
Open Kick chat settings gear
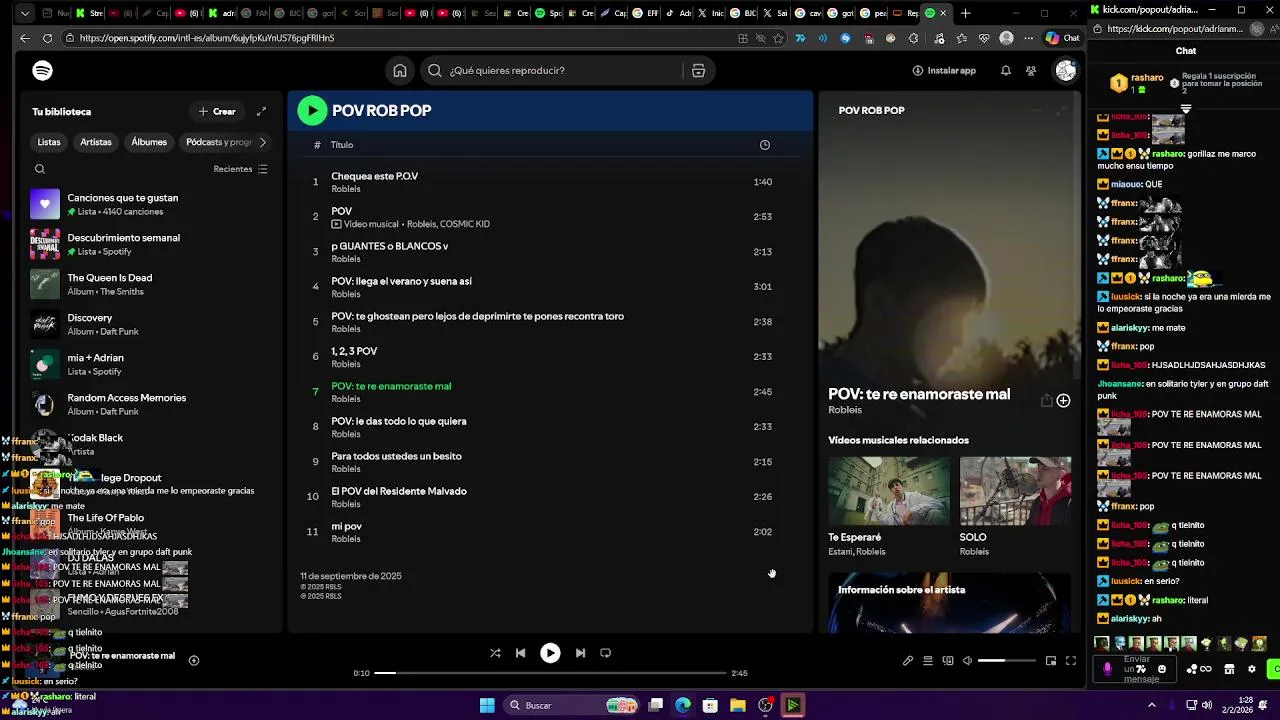[1251, 669]
